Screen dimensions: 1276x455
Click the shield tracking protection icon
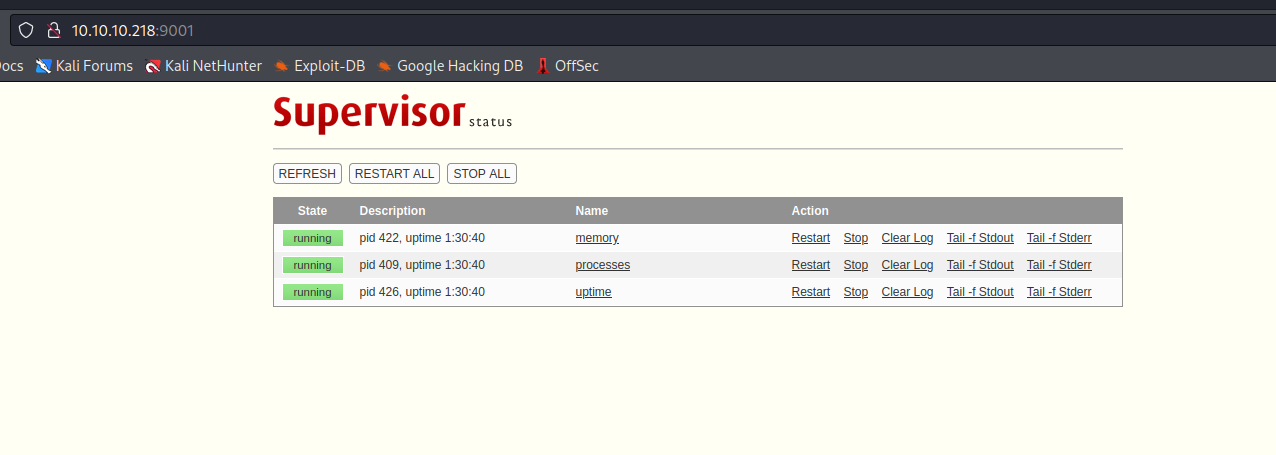27,30
